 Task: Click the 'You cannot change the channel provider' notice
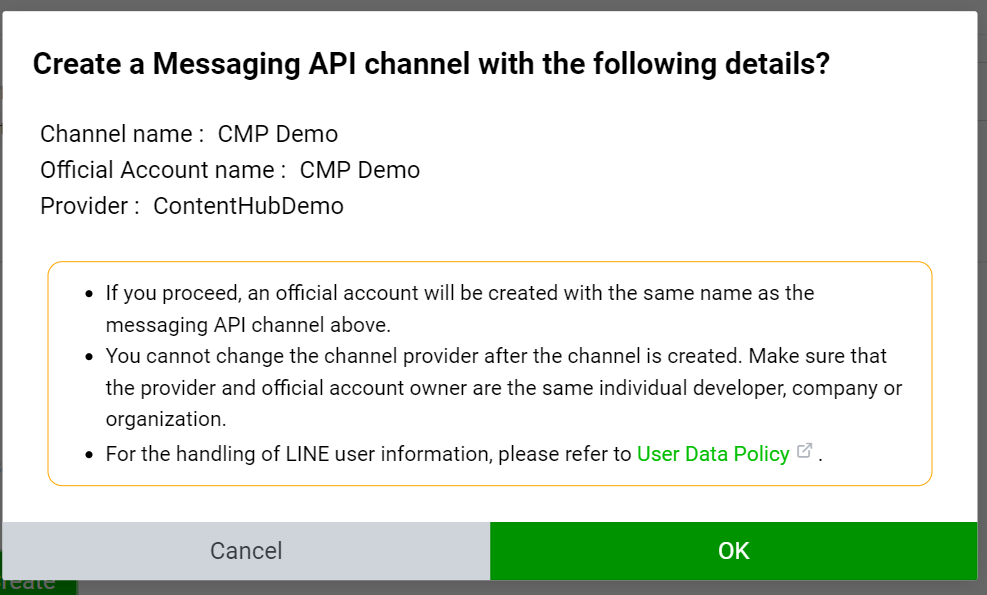click(x=504, y=387)
